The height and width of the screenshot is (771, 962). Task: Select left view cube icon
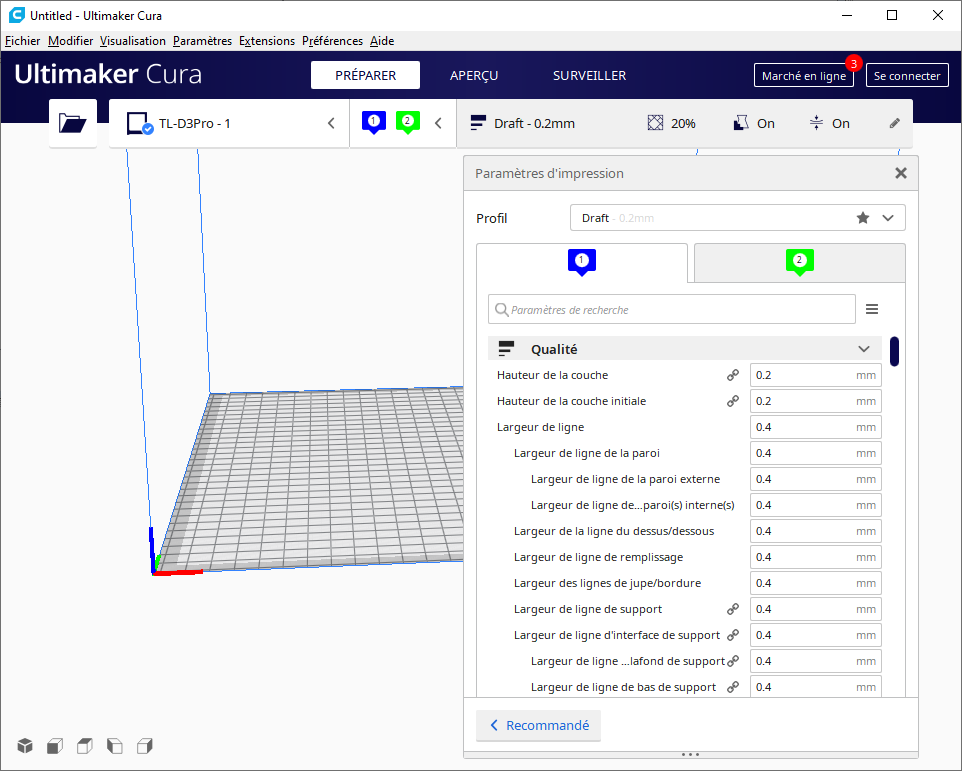[x=115, y=746]
